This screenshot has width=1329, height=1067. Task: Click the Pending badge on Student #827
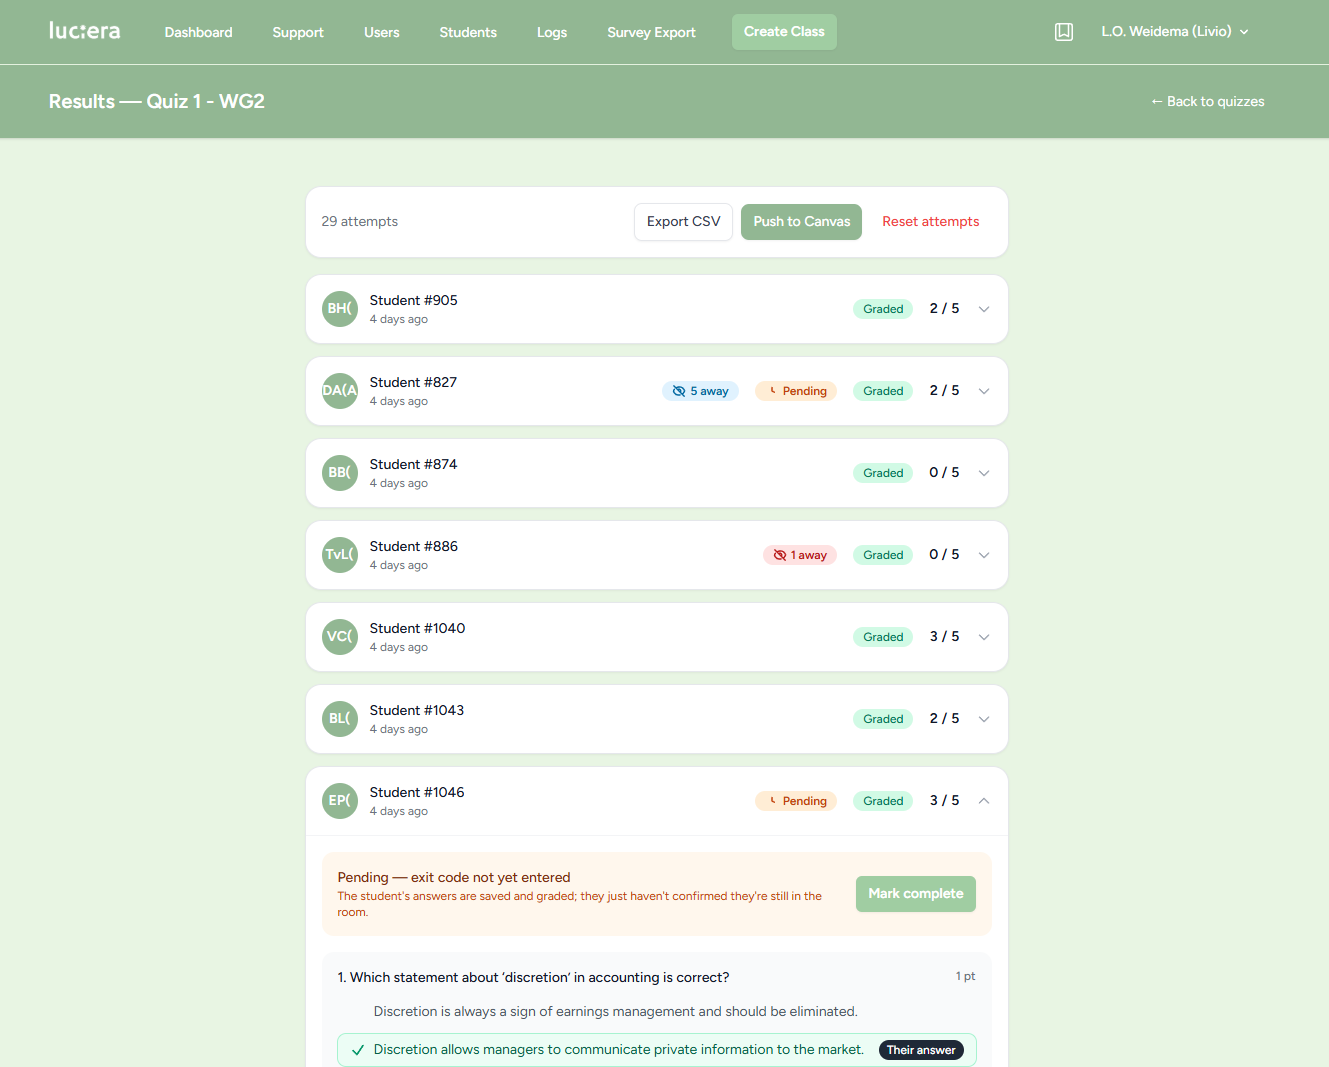pos(796,391)
